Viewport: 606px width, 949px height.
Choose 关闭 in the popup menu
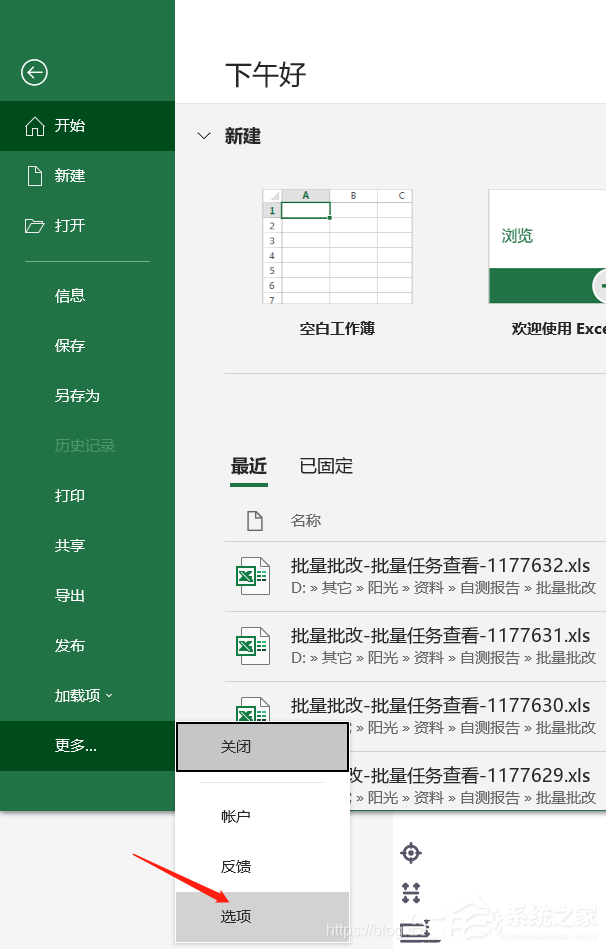point(237,747)
